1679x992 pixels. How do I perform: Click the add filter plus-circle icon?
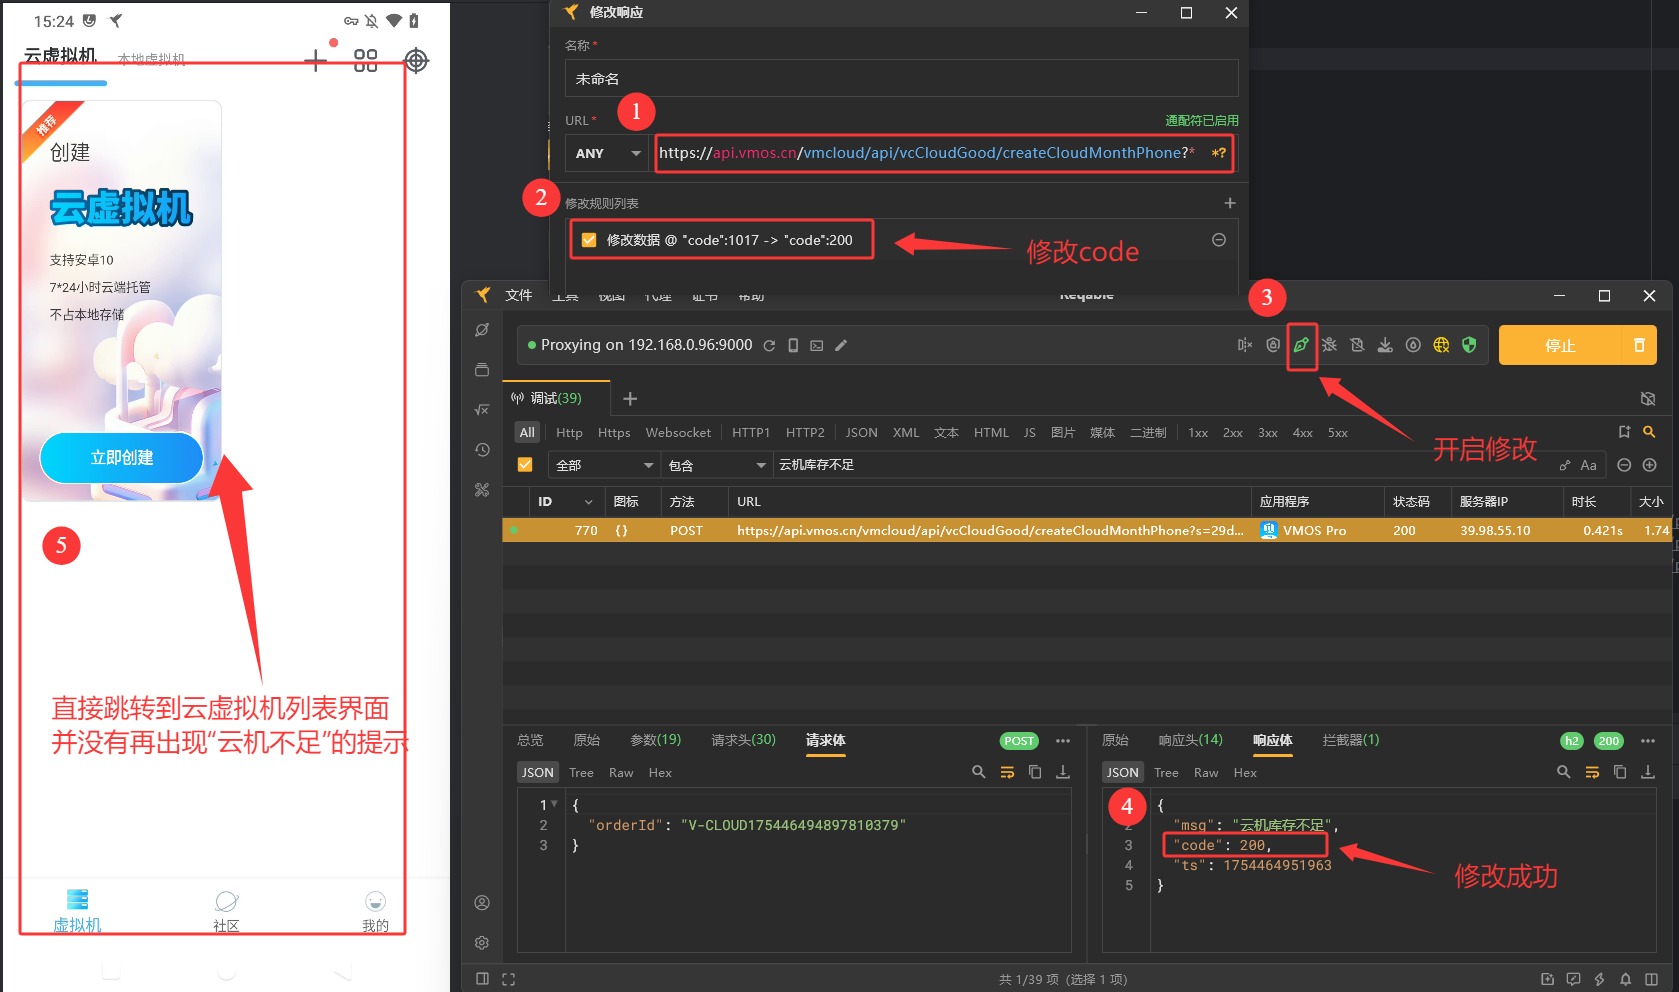tap(1650, 465)
